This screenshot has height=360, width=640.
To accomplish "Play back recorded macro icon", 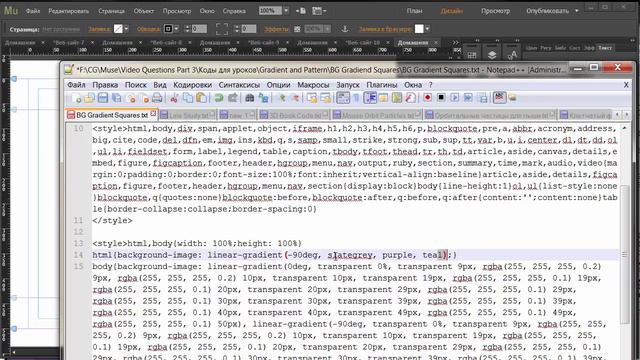I will click(x=455, y=98).
